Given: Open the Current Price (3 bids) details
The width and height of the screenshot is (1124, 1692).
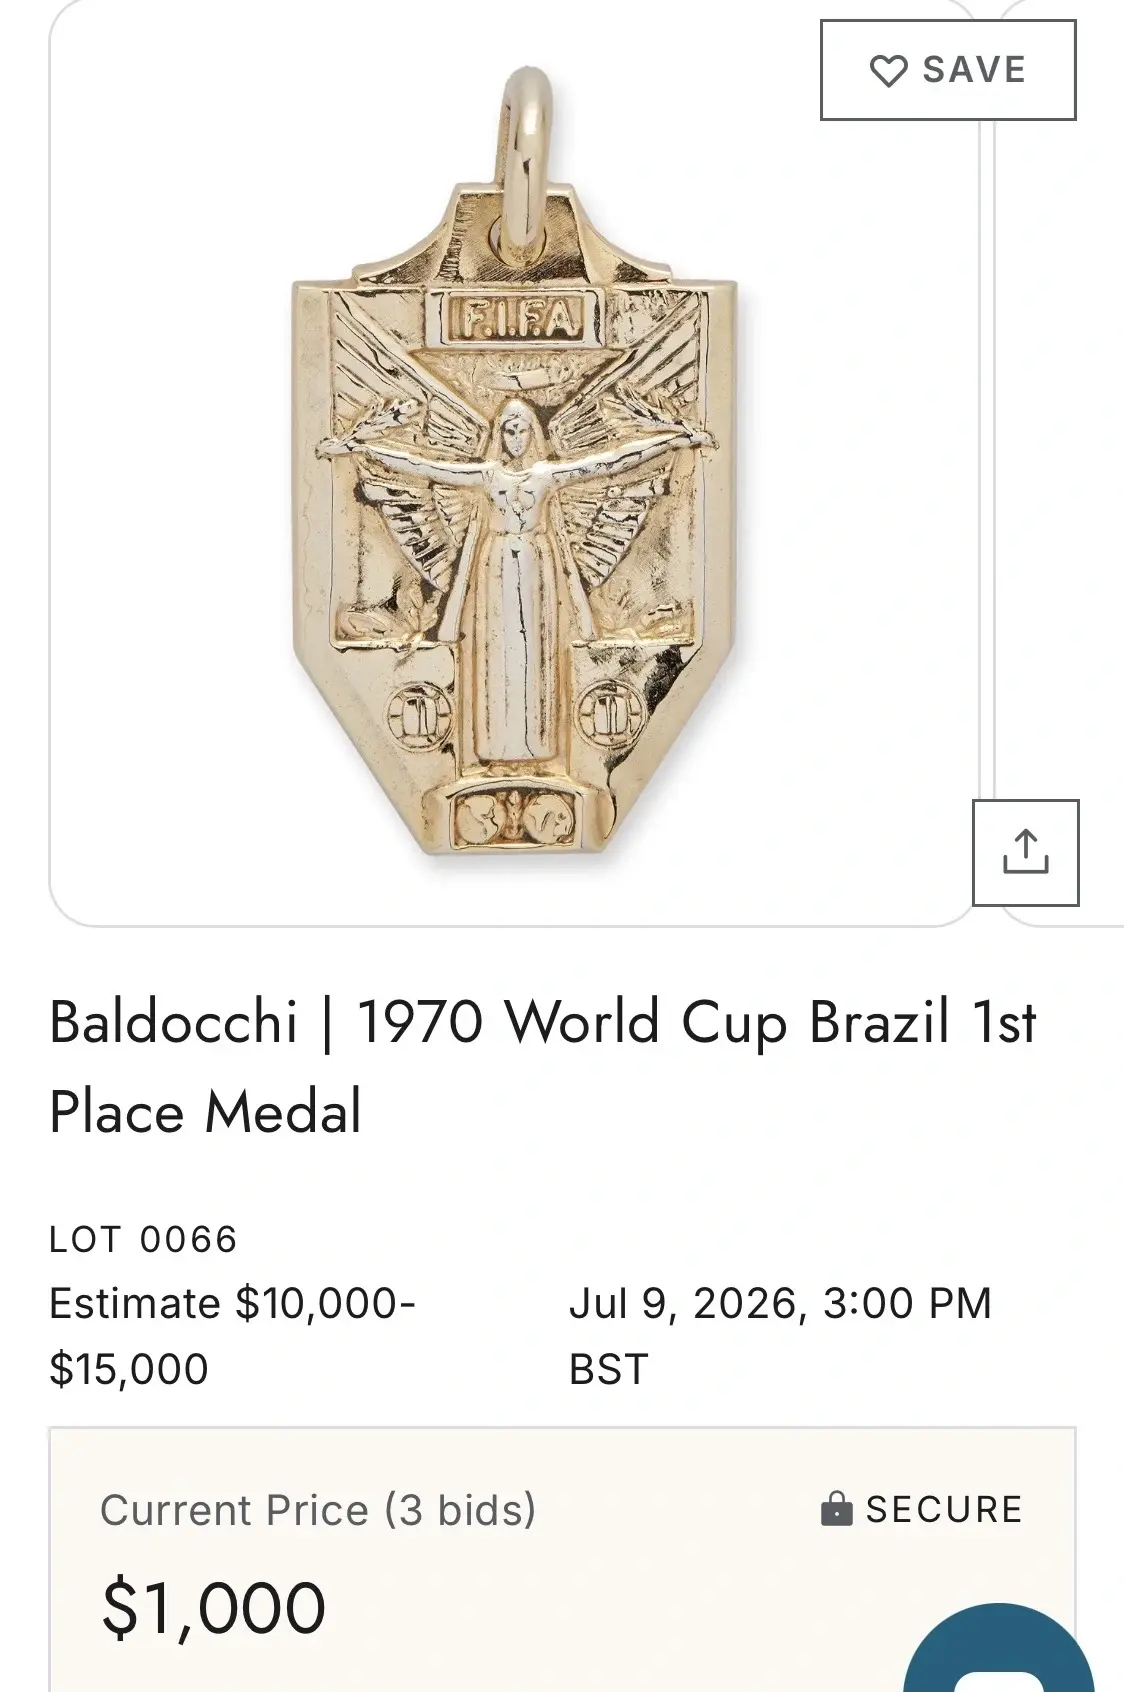Looking at the screenshot, I should click(x=318, y=1510).
